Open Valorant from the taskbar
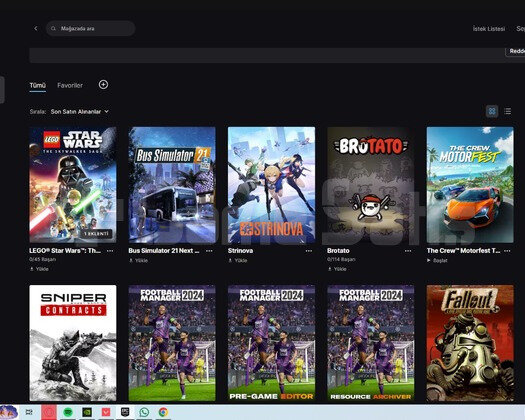 pyautogui.click(x=106, y=412)
